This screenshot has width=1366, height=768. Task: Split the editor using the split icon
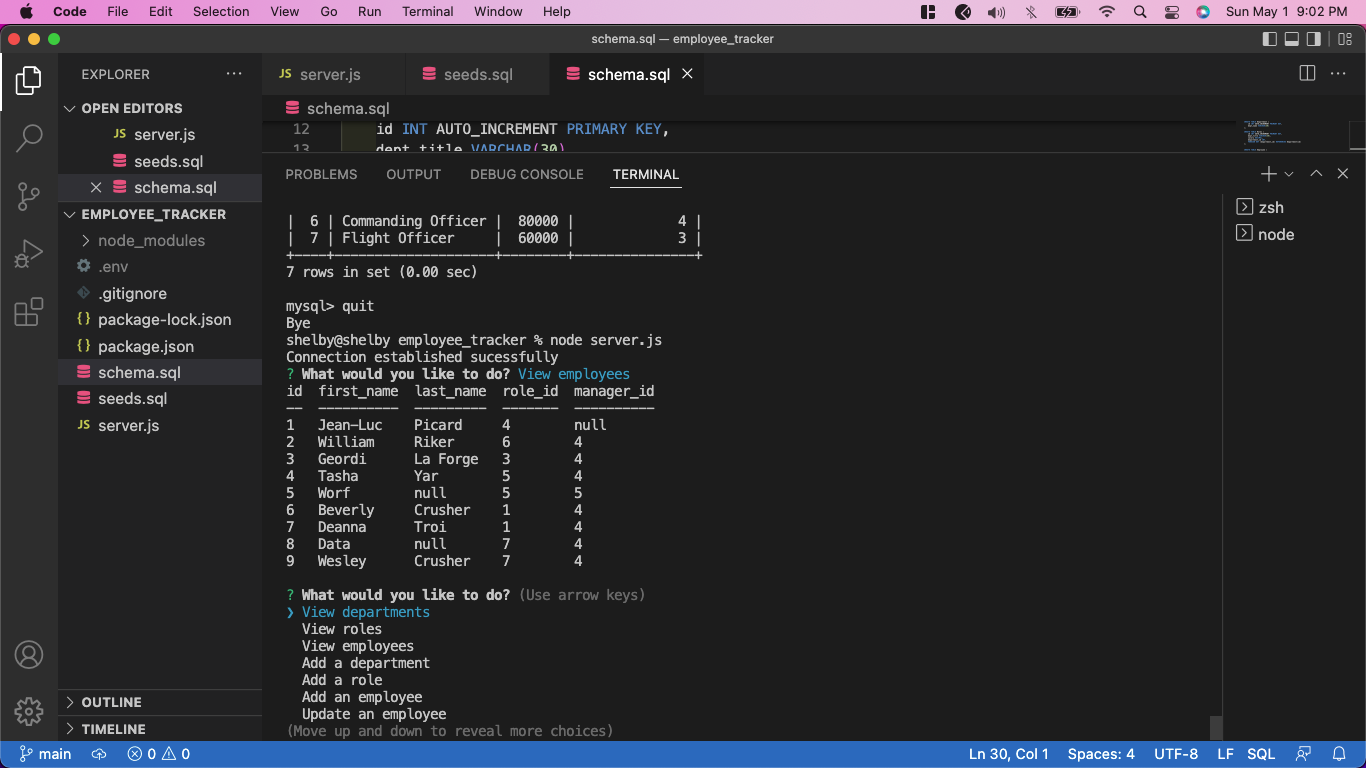(1307, 73)
